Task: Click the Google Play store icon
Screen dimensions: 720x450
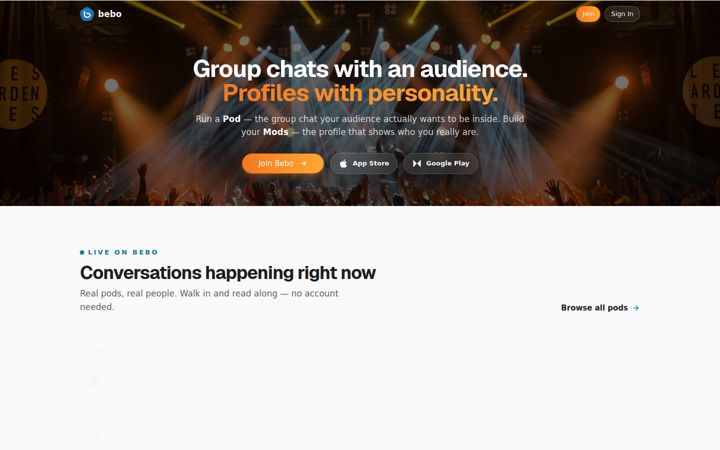Action: pyautogui.click(x=417, y=163)
